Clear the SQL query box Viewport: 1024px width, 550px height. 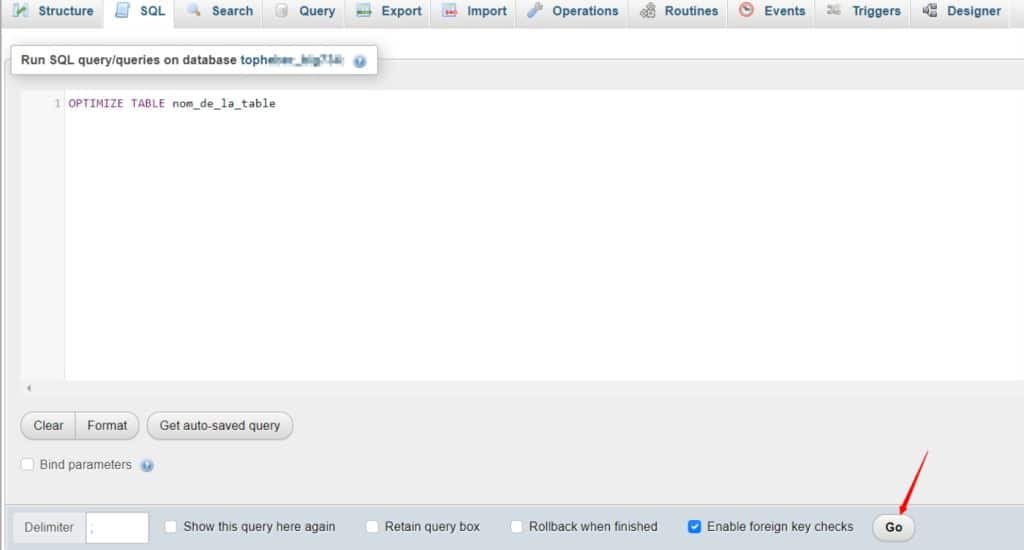48,426
